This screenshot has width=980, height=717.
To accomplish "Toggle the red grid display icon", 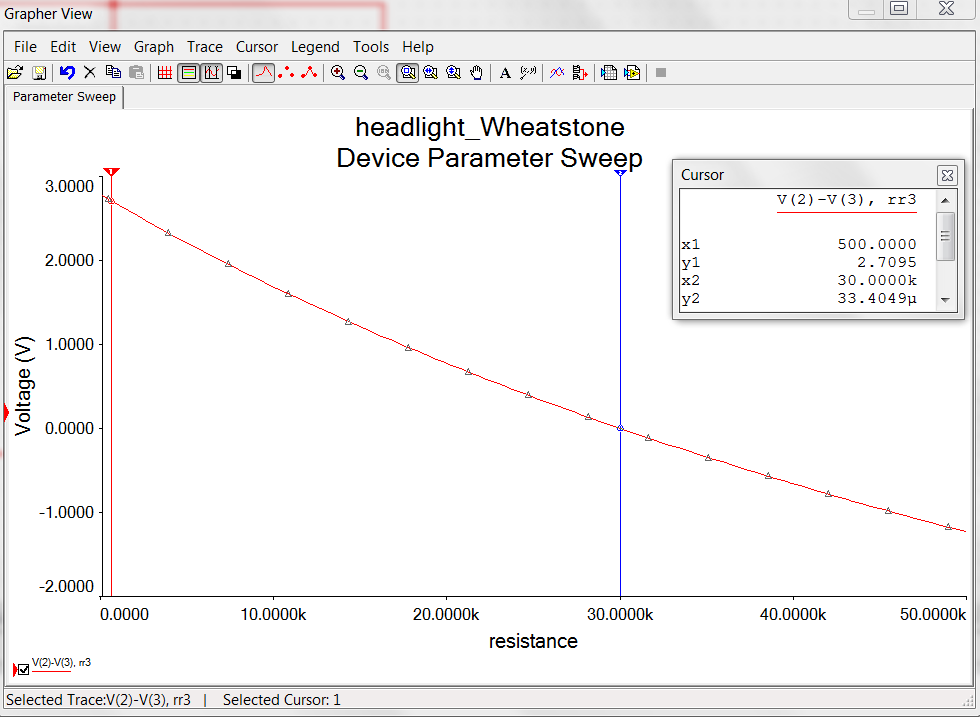I will pyautogui.click(x=165, y=72).
